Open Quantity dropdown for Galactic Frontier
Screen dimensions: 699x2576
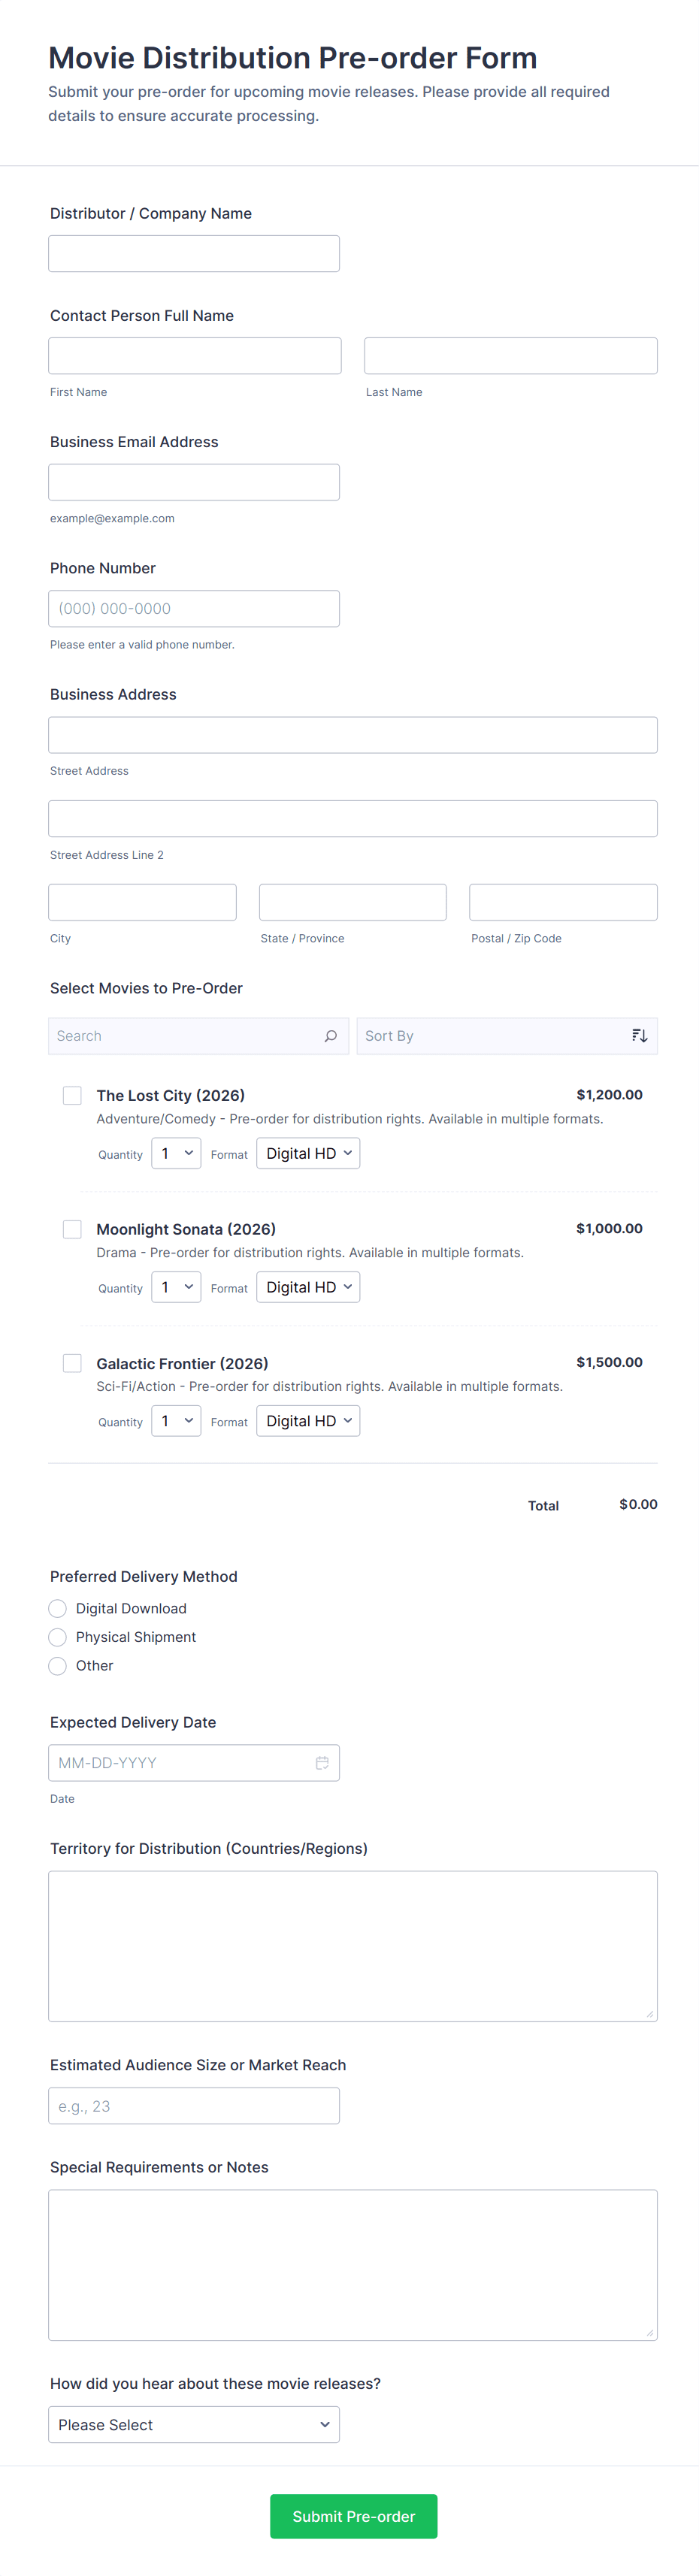point(176,1421)
